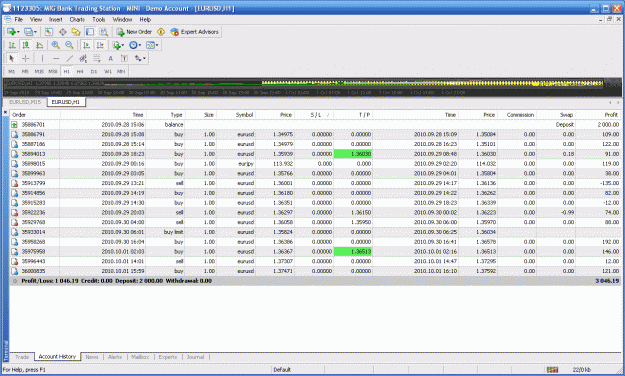
Task: Toggle the Terminal panel icon
Action: 90,32
